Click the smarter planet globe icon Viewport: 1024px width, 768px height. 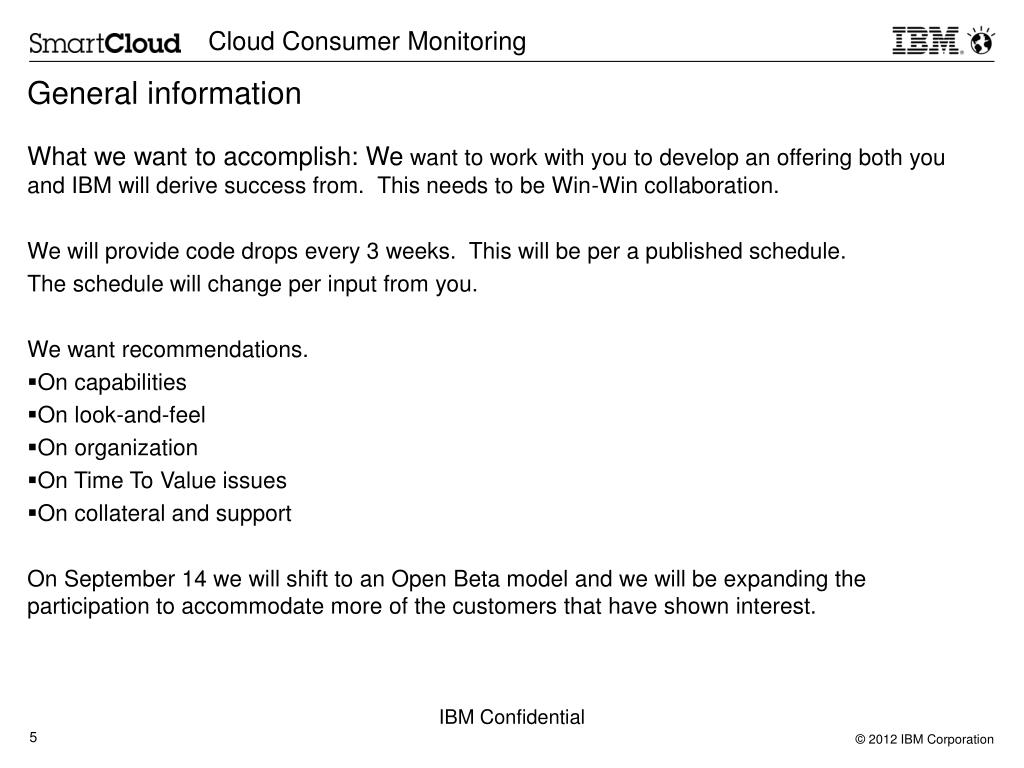point(981,40)
